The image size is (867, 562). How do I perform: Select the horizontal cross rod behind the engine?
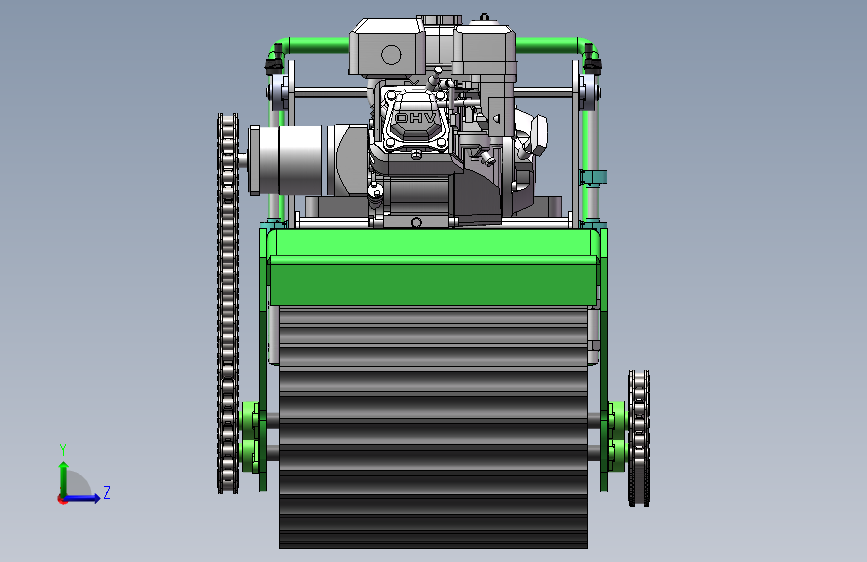pos(330,91)
